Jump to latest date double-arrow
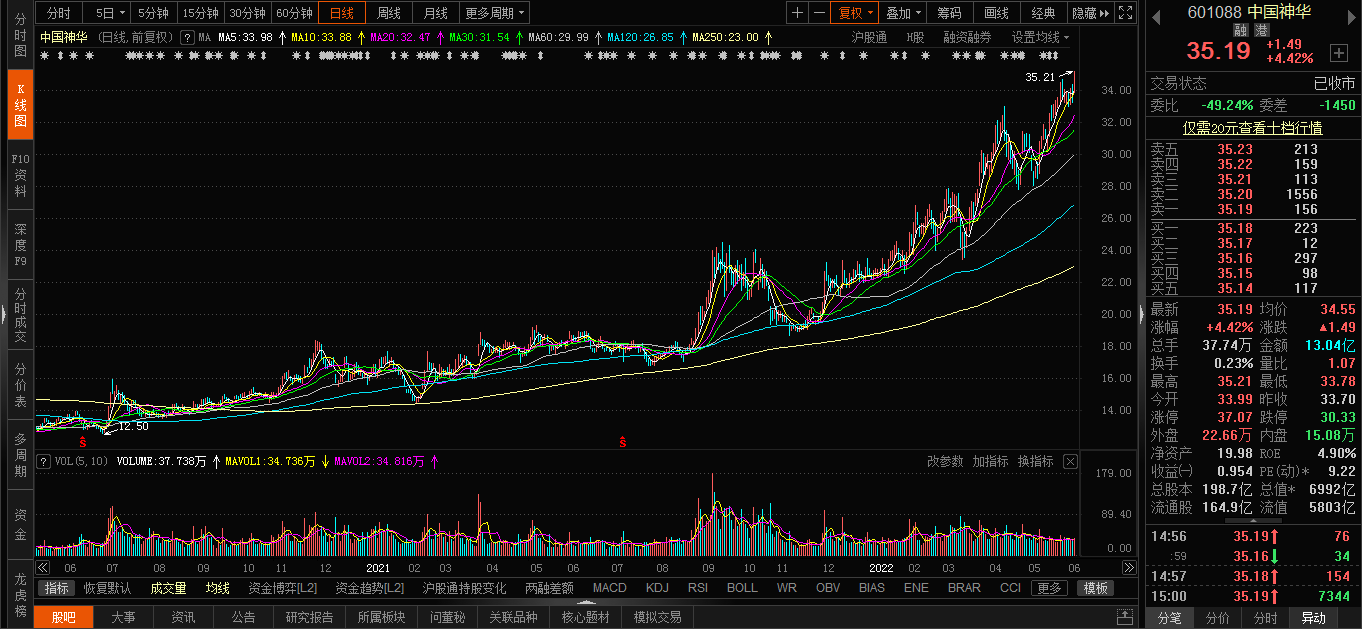 click(x=1129, y=567)
